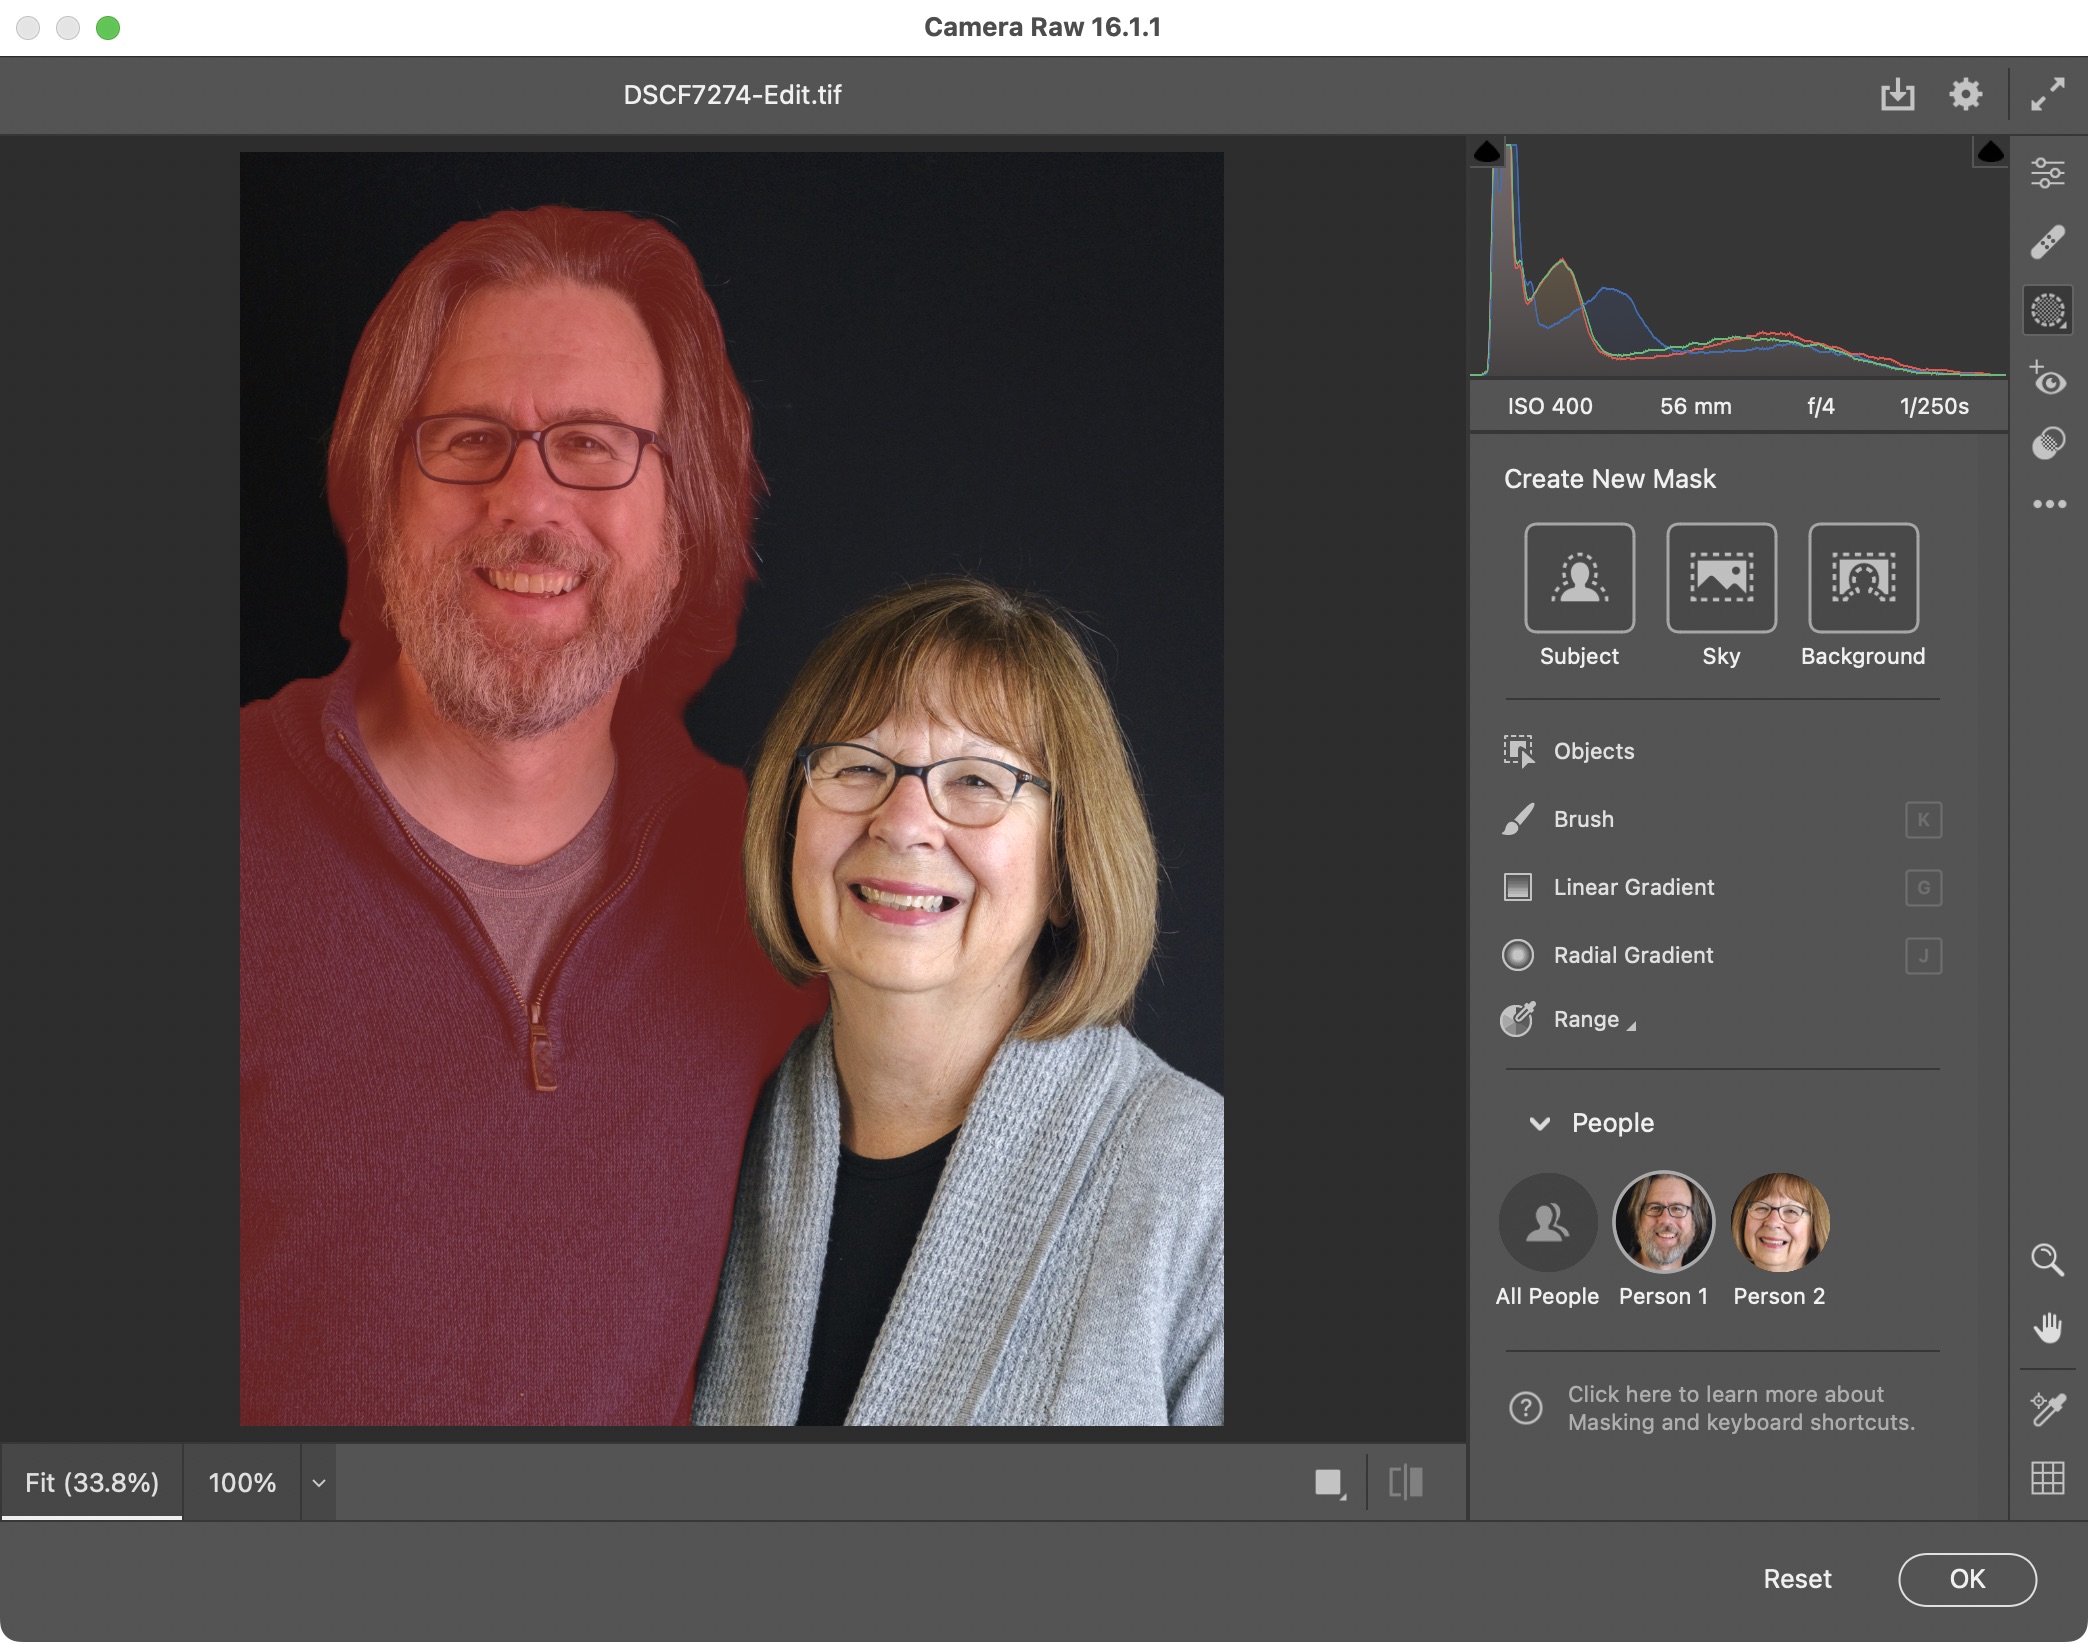The height and width of the screenshot is (1642, 2088).
Task: Open the Edit panel sliders icon
Action: [2047, 173]
